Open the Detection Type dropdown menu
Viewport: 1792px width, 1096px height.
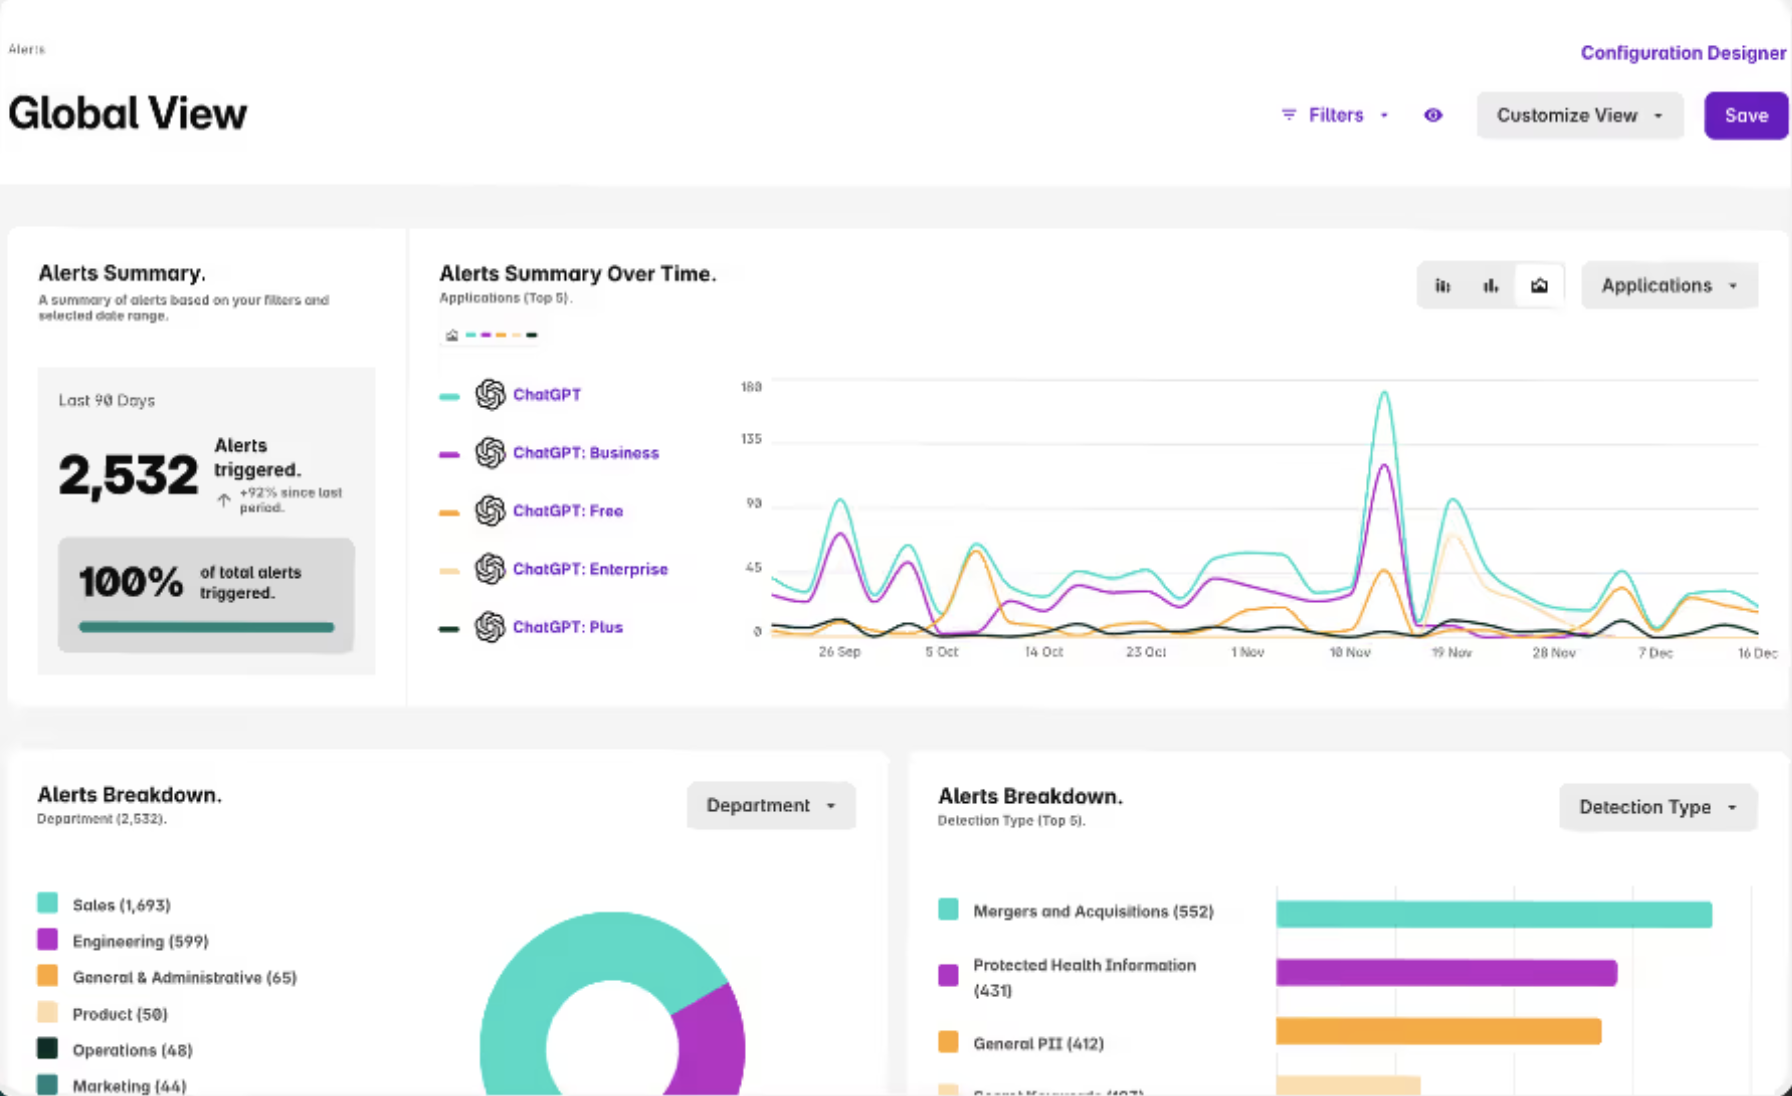pyautogui.click(x=1657, y=807)
